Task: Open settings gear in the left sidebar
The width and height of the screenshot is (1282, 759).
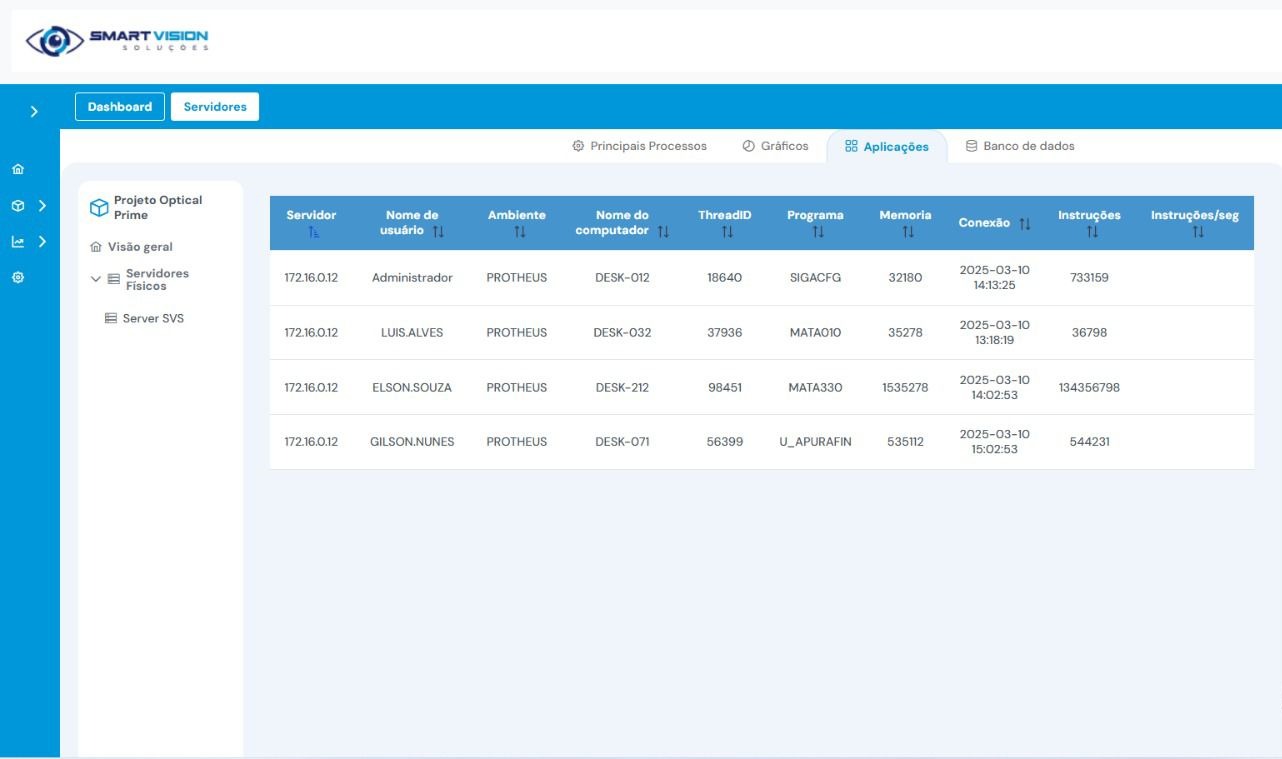Action: click(18, 277)
